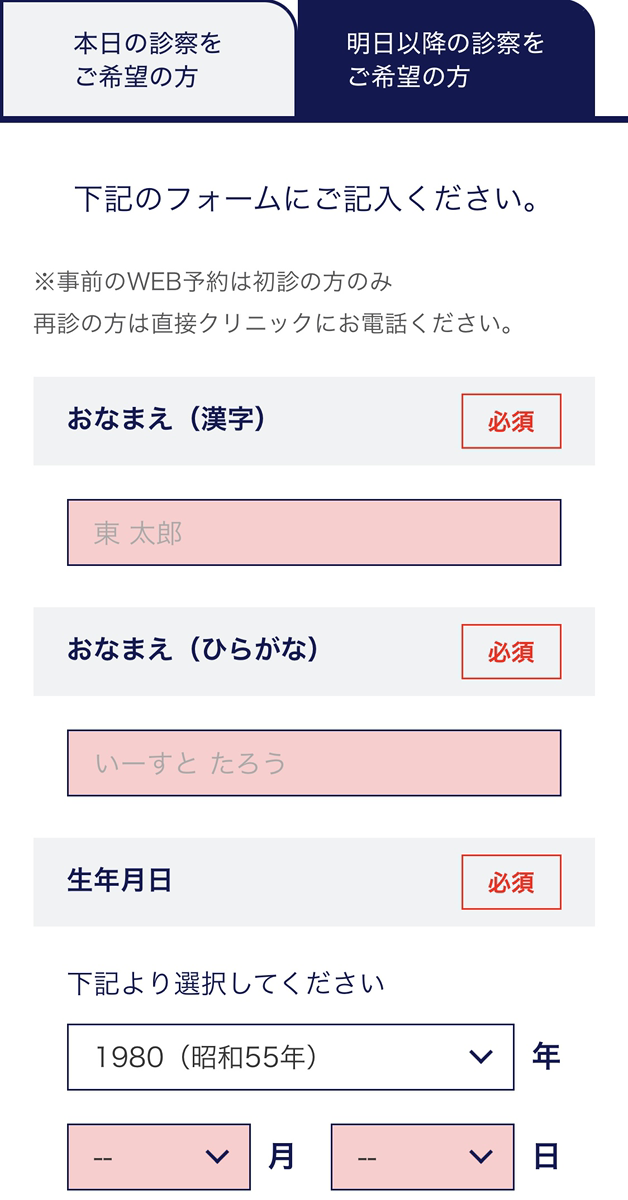628x1200 pixels.
Task: Open the day (日) dropdown field
Action: (422, 1157)
